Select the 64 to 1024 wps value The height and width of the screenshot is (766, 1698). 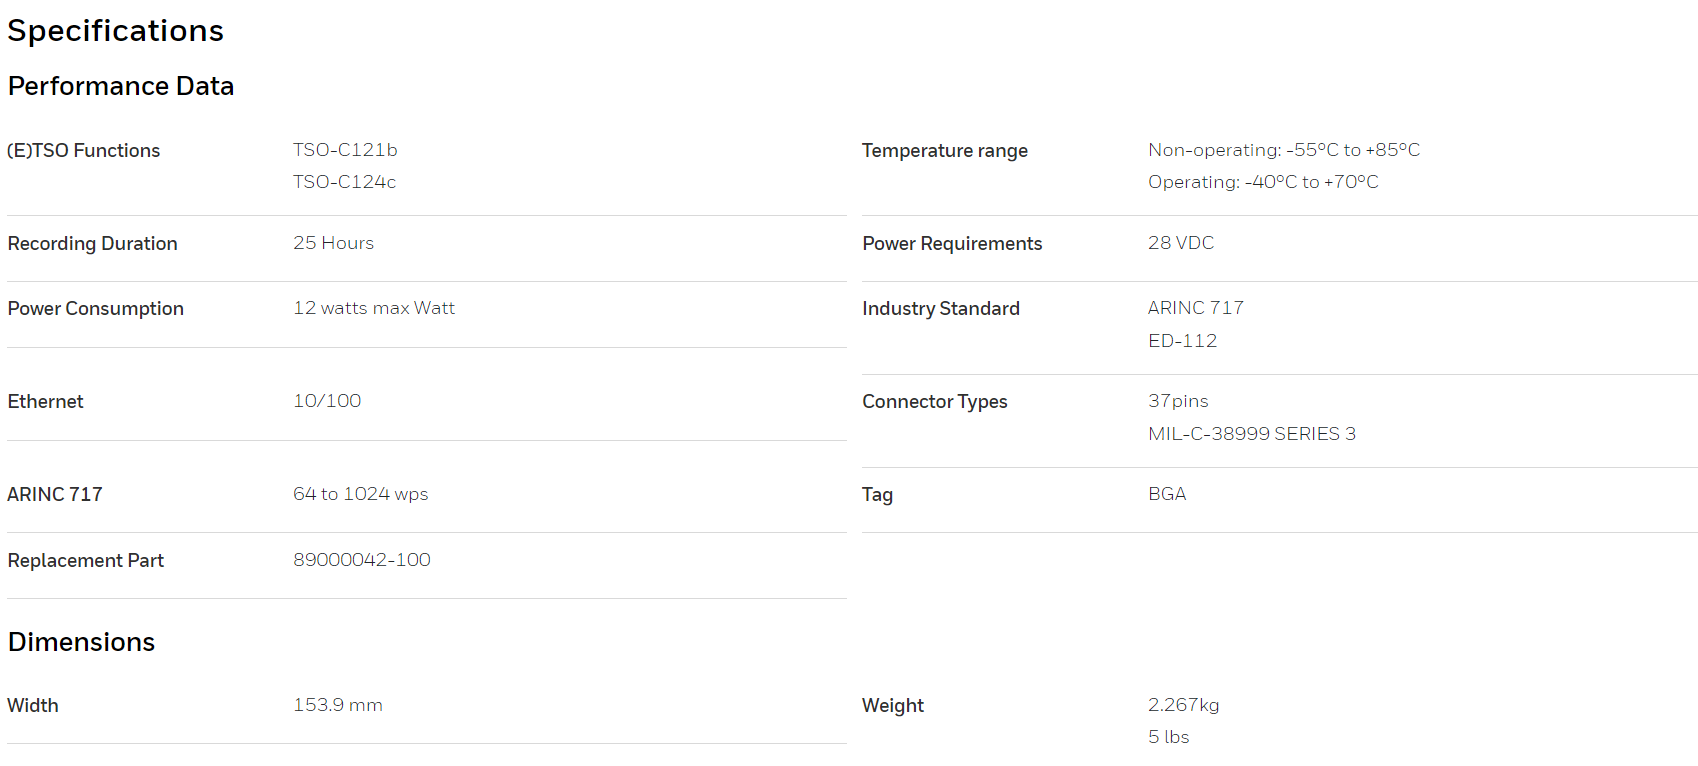coord(360,494)
